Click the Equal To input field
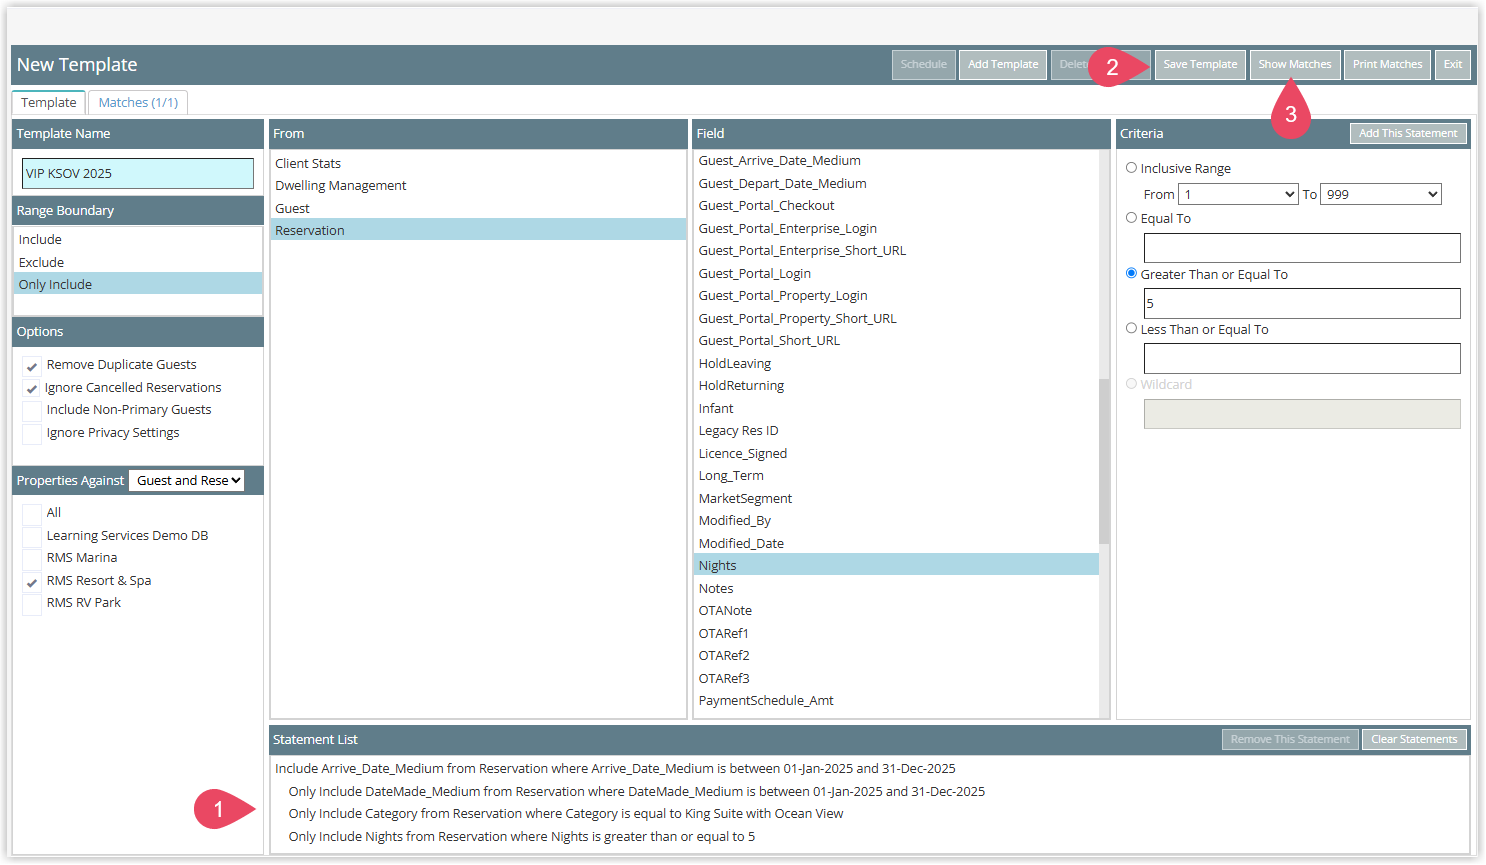The image size is (1486, 865). pos(1302,248)
